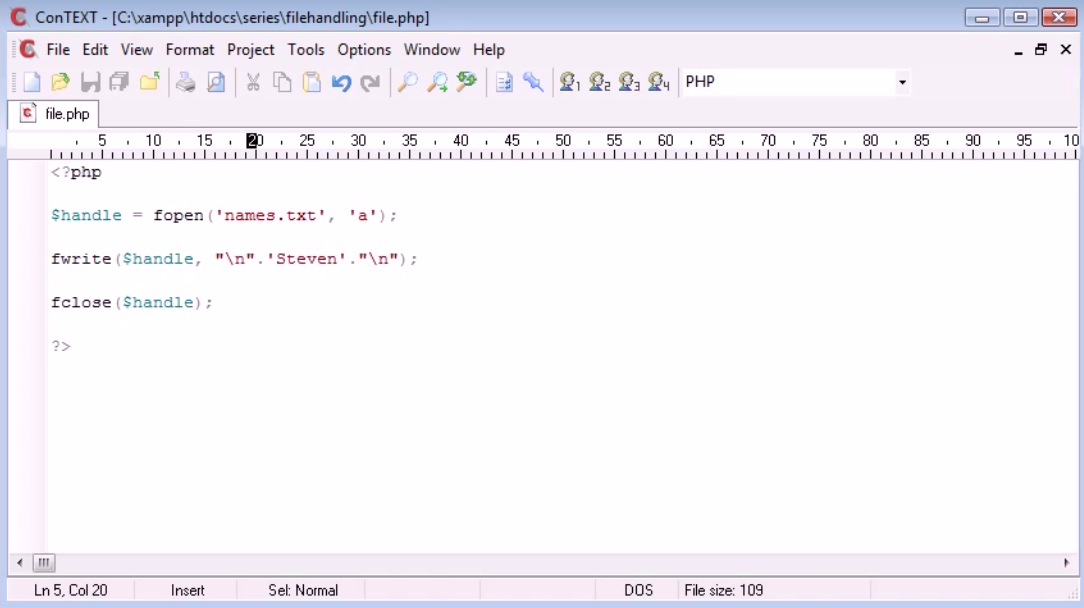Click the horizontal scrollbar thumb

point(44,563)
